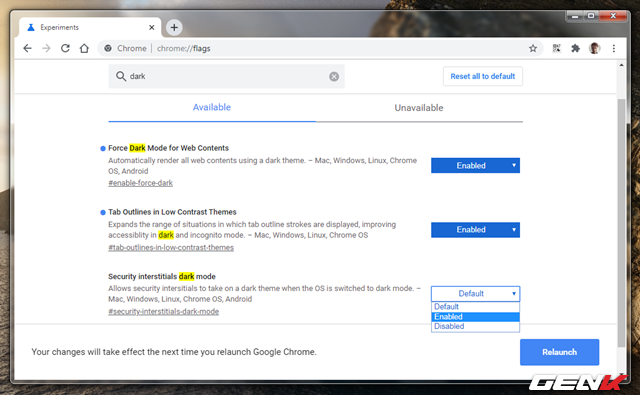Open Force Dark Mode Enabled dropdown
Image resolution: width=640 pixels, height=395 pixels.
pyautogui.click(x=476, y=165)
